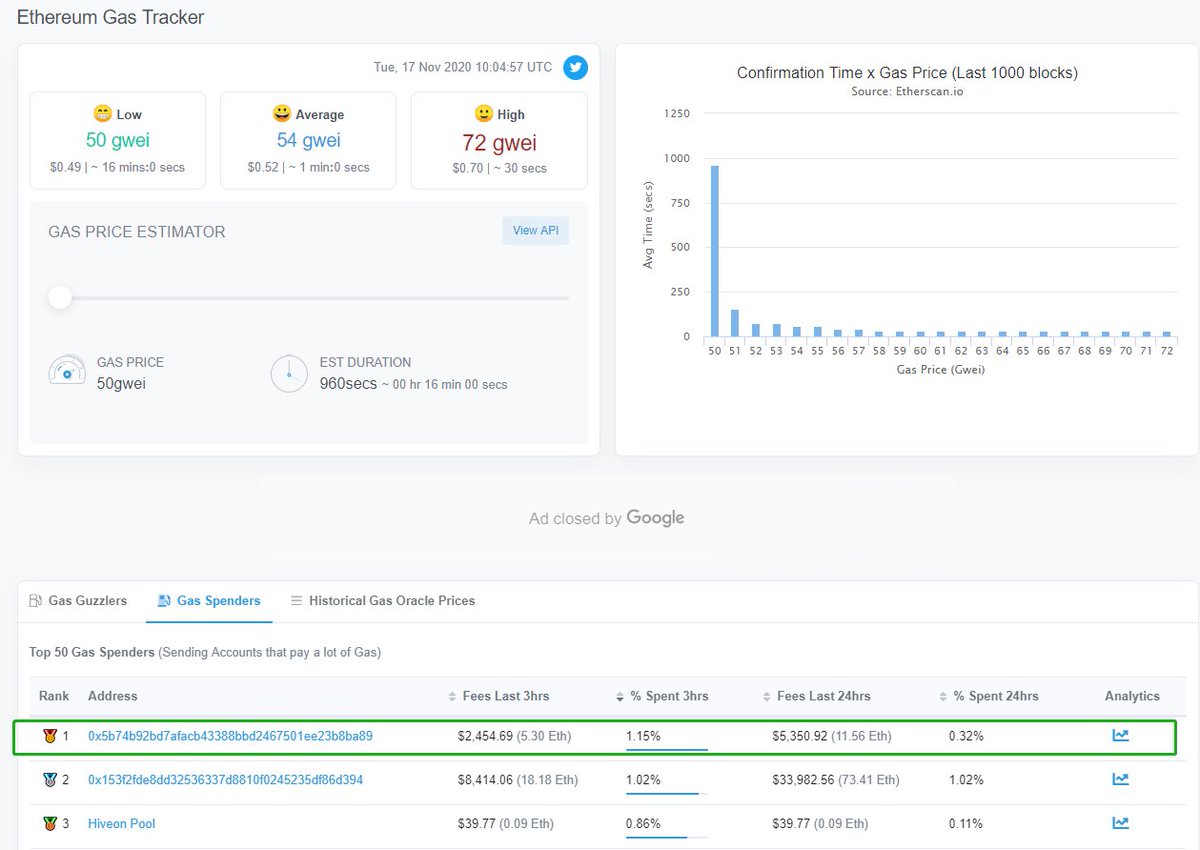
Task: Sort table by Fees Last 24hrs column
Action: 817,696
